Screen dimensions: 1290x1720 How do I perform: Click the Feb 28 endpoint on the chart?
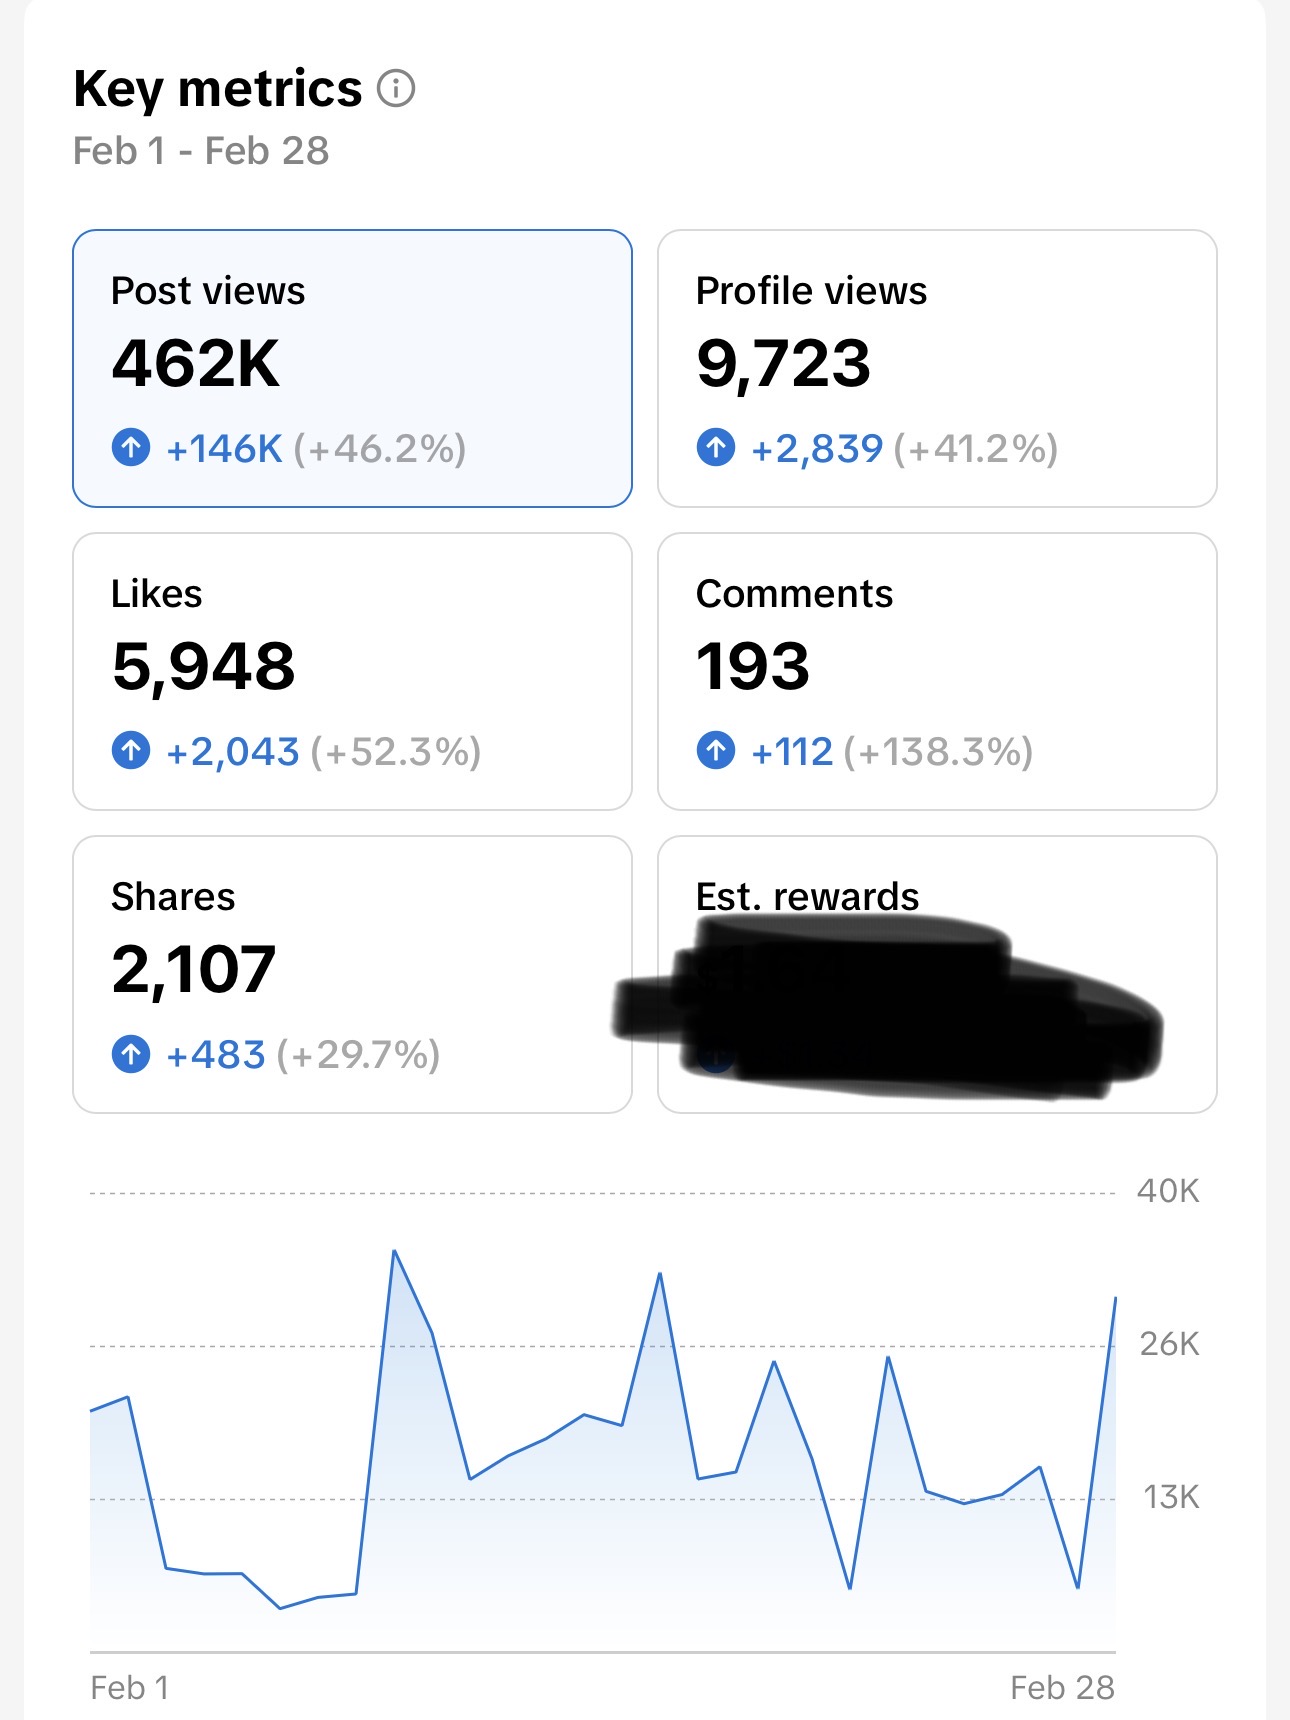tap(1115, 1298)
